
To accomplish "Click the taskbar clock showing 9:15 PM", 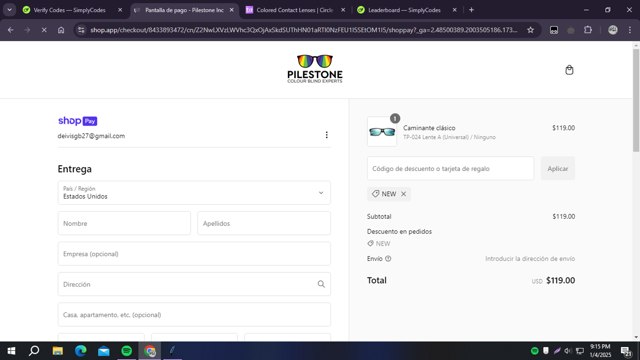I will pyautogui.click(x=600, y=351).
